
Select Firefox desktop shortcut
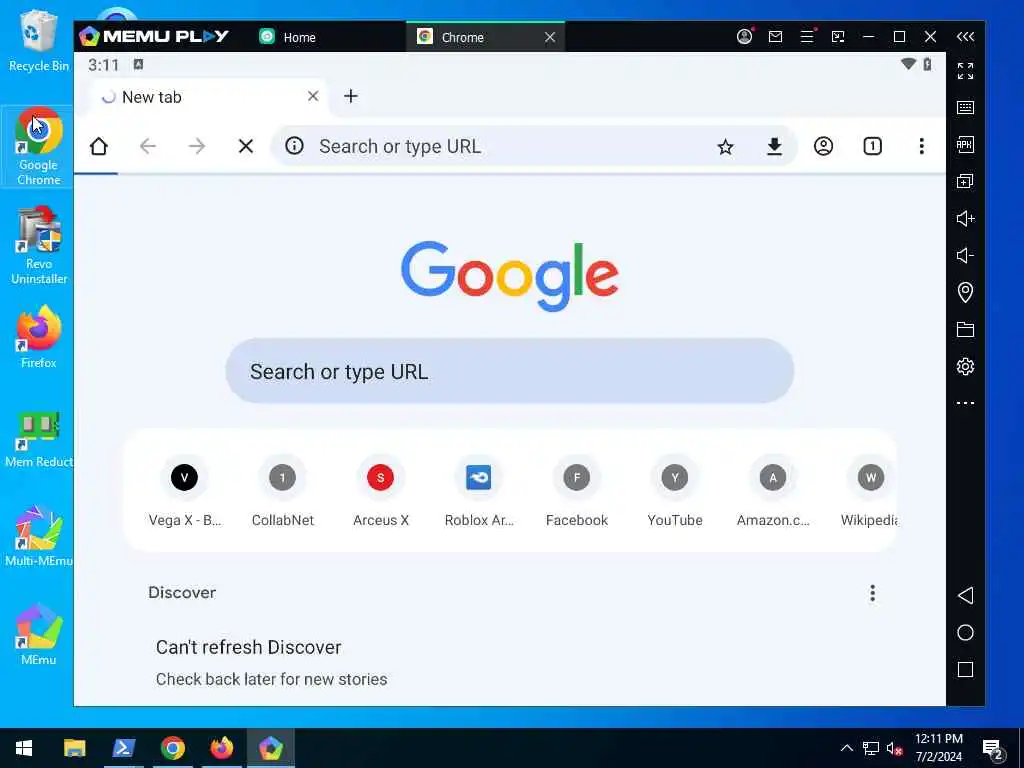coord(39,338)
